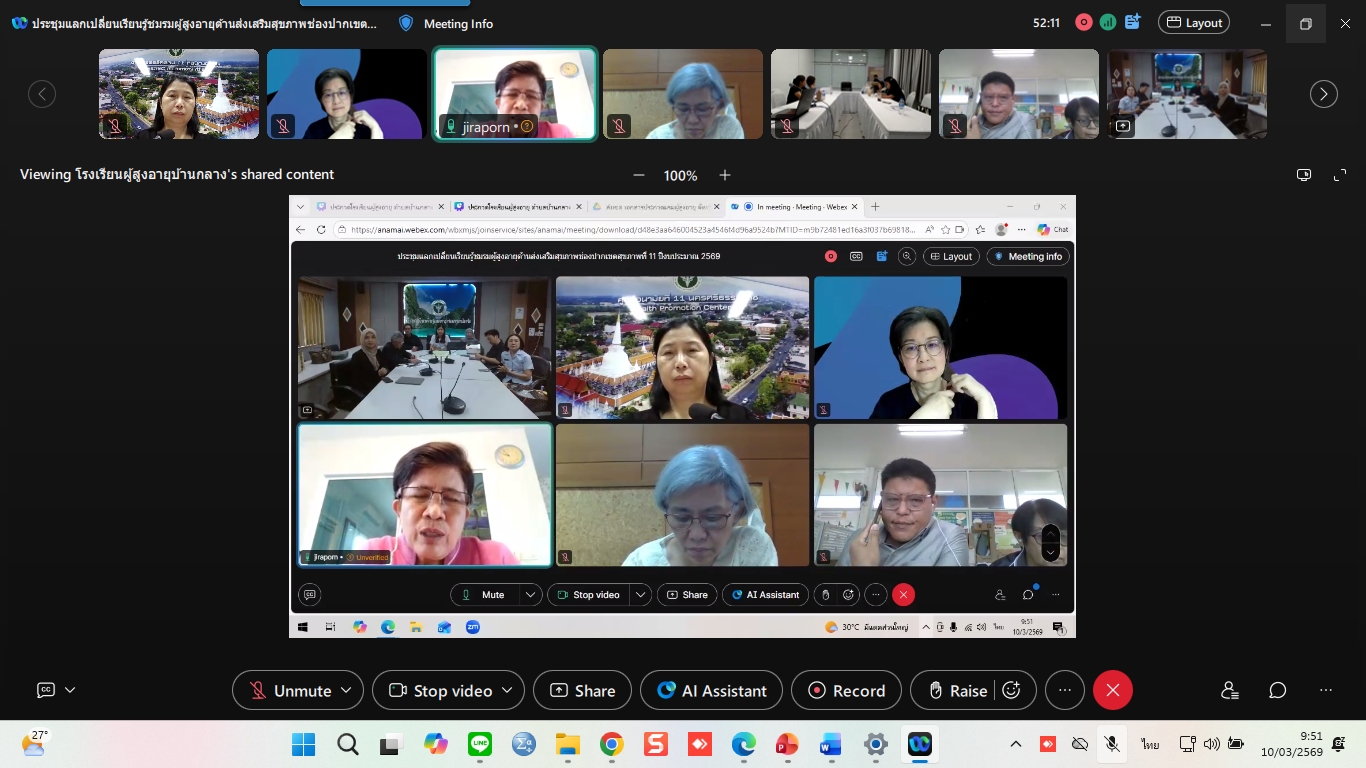Open the reactions smiley icon
The width and height of the screenshot is (1366, 768).
pyautogui.click(x=1011, y=690)
